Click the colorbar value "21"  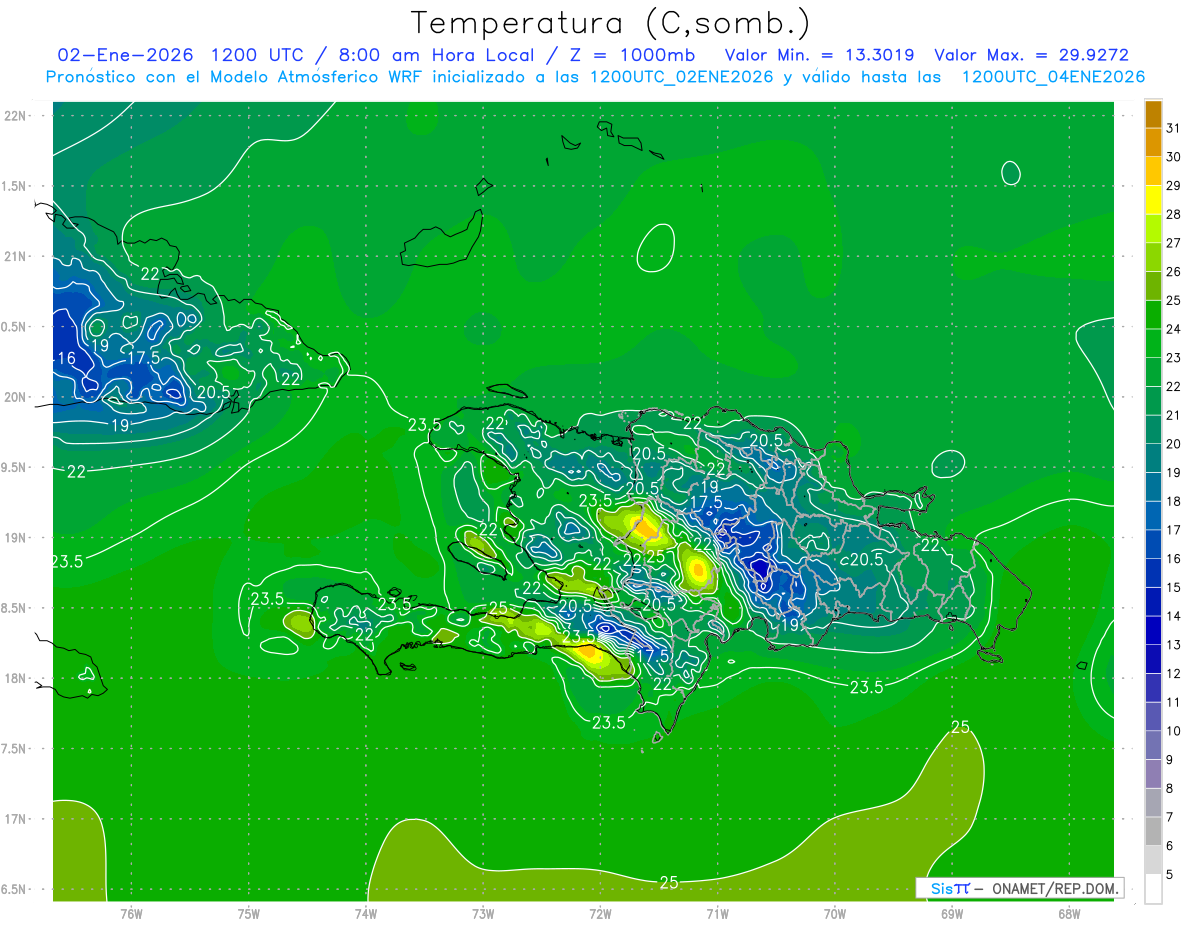point(1173,415)
